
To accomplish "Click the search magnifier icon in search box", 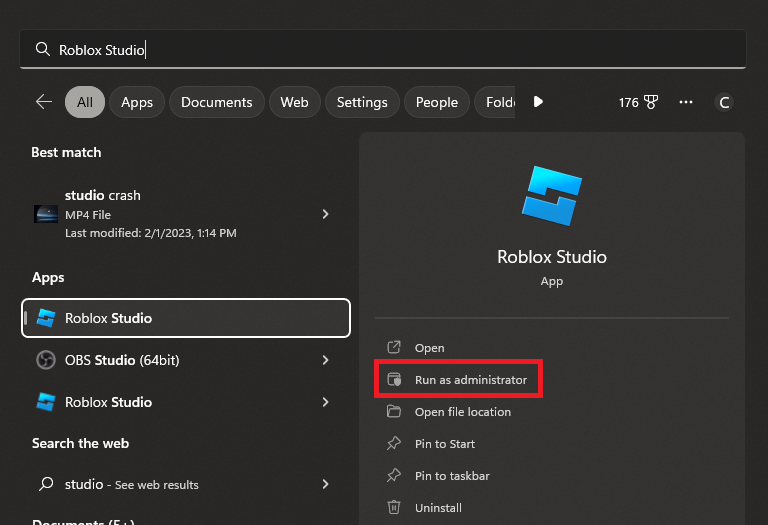I will 43,49.
